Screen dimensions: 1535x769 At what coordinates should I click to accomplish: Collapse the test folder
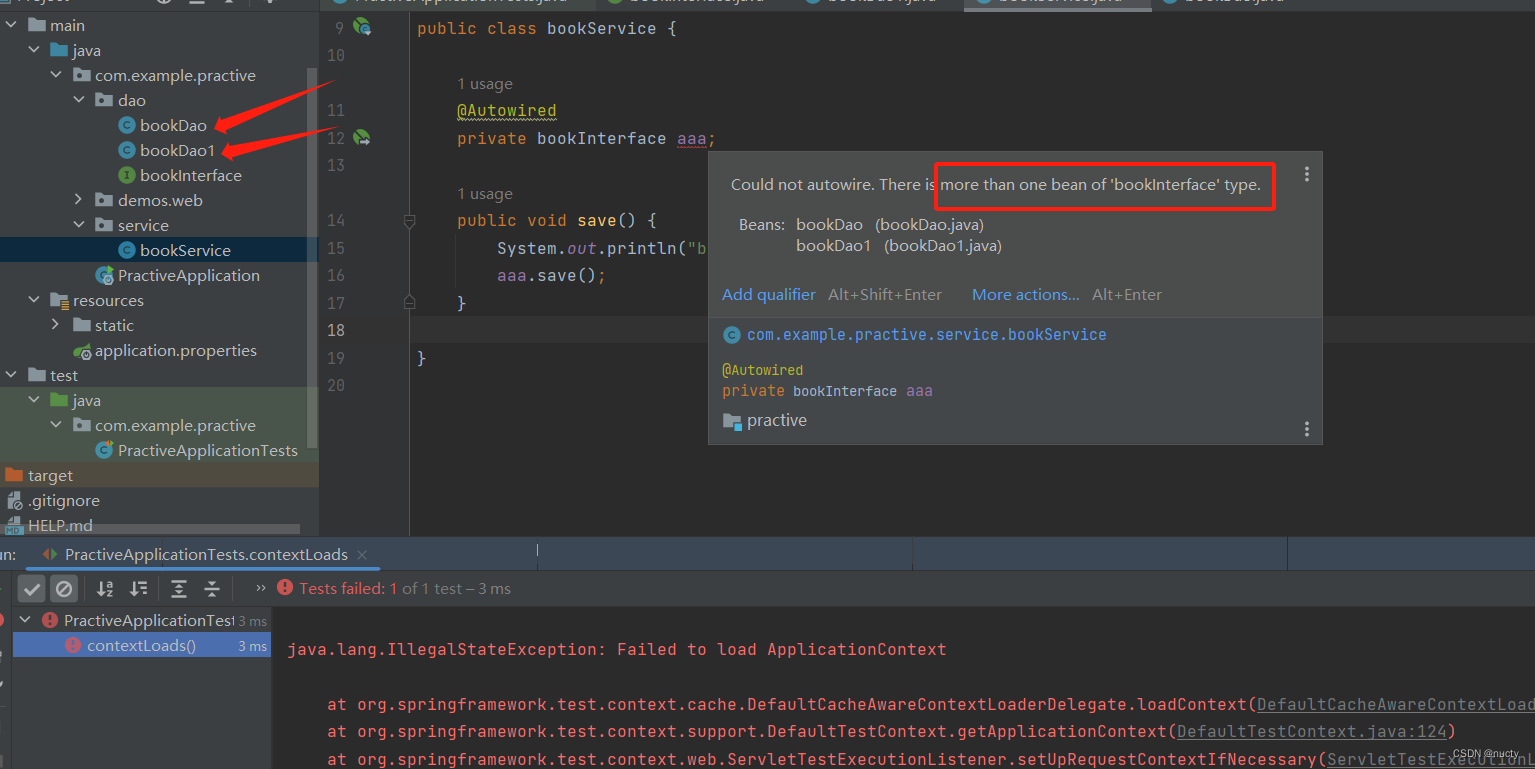click(12, 375)
